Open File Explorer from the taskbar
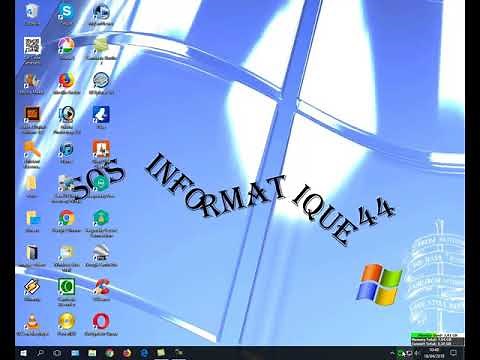 click(x=92, y=353)
